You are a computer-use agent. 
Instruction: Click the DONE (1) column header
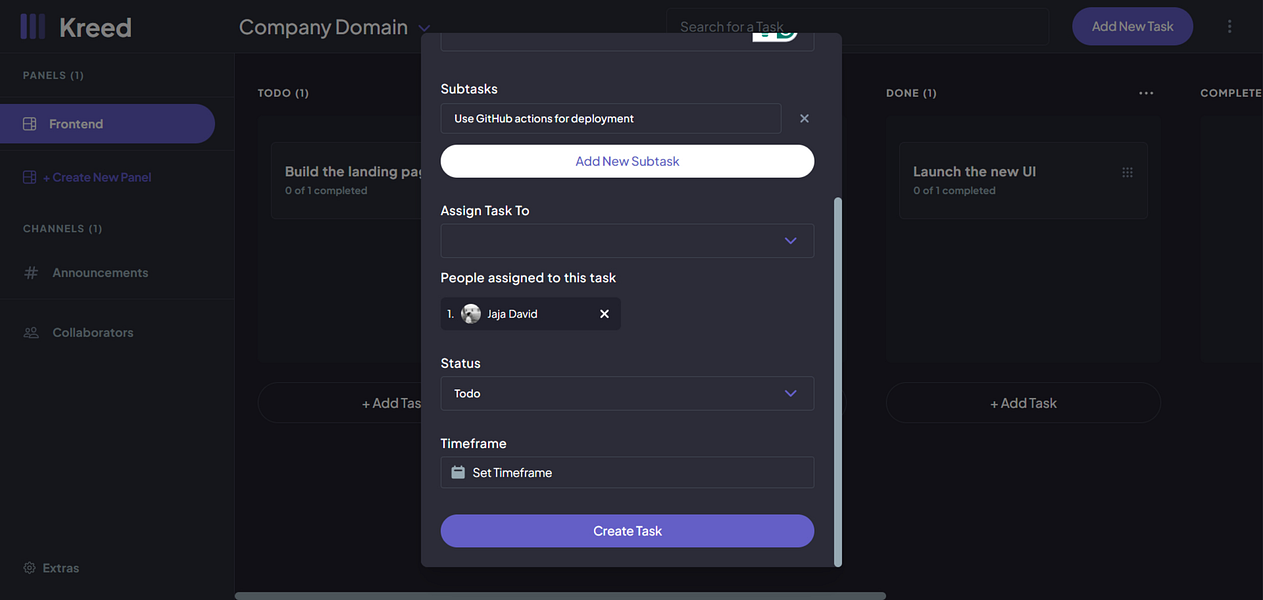click(911, 93)
